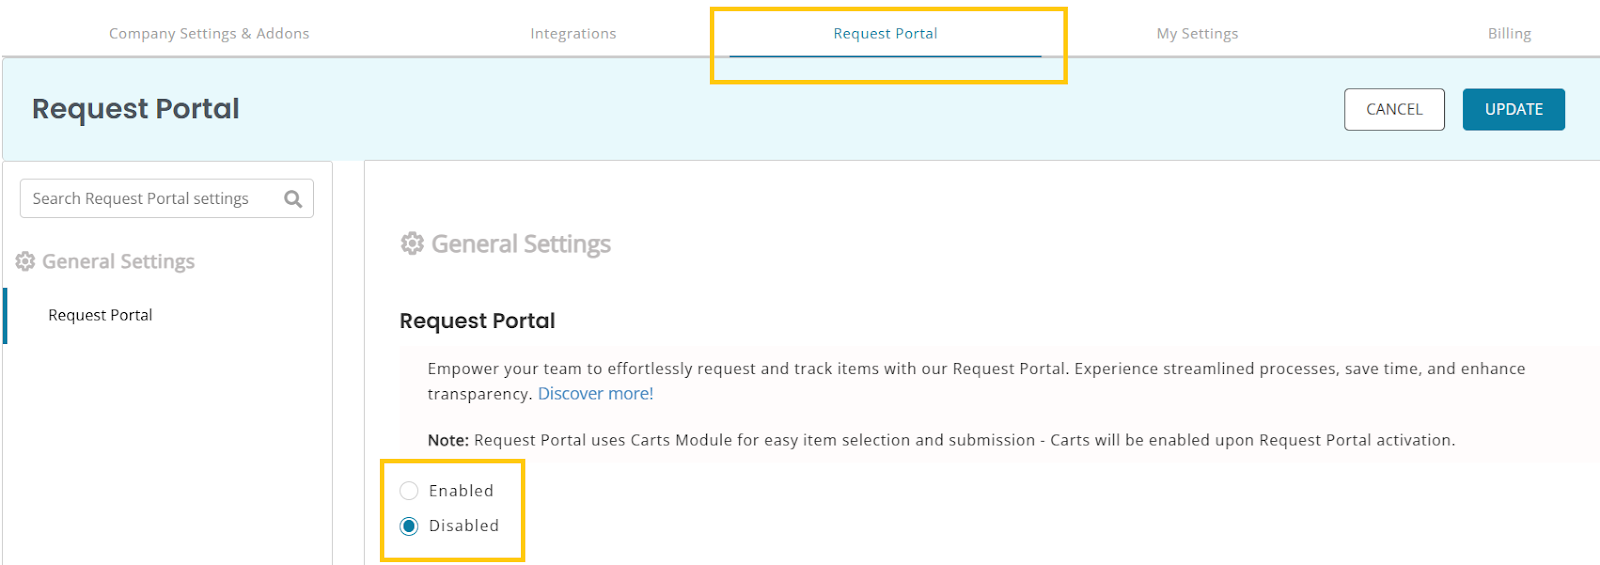Image resolution: width=1600 pixels, height=565 pixels.
Task: Focus the Search Request Portal settings field
Action: click(x=150, y=199)
